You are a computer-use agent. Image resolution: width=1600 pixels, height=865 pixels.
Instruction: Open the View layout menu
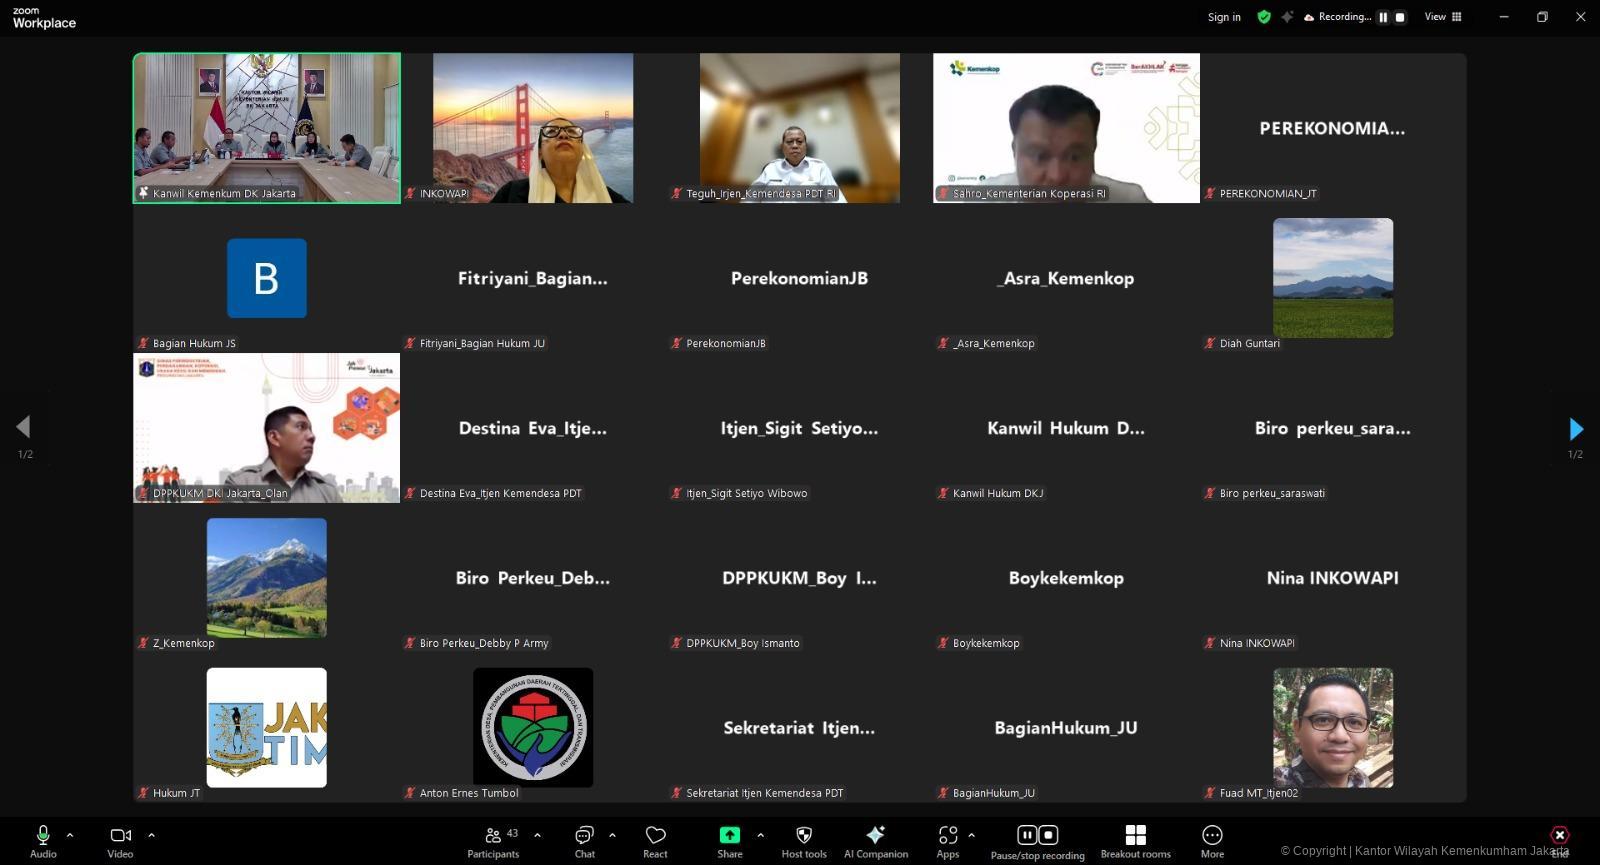pyautogui.click(x=1443, y=17)
